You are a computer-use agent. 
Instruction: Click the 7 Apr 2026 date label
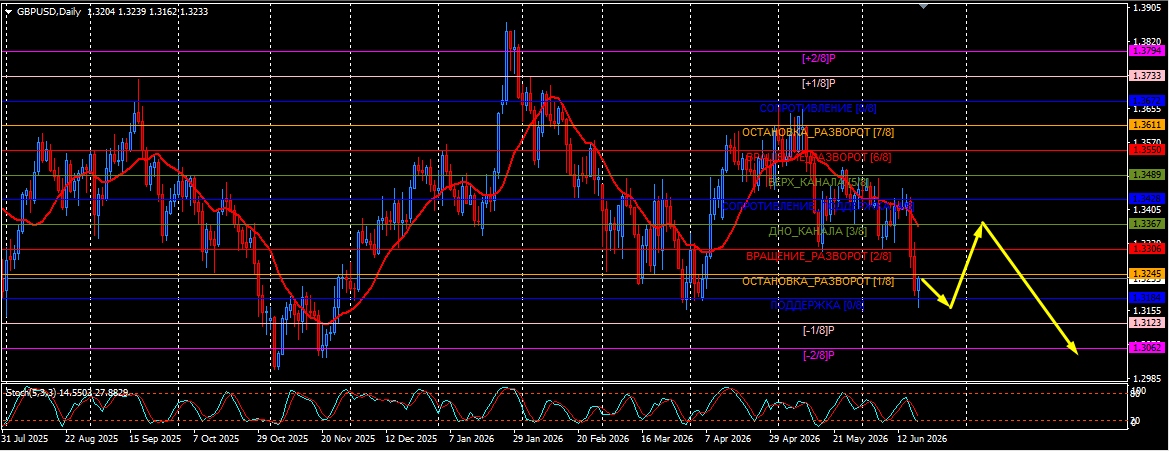point(728,439)
